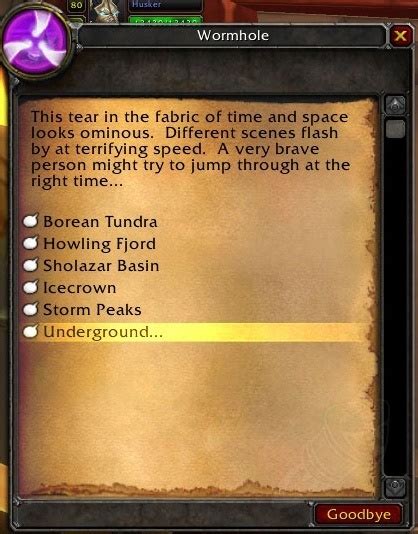Click the scroll up arrow button
The image size is (418, 534).
[395, 105]
